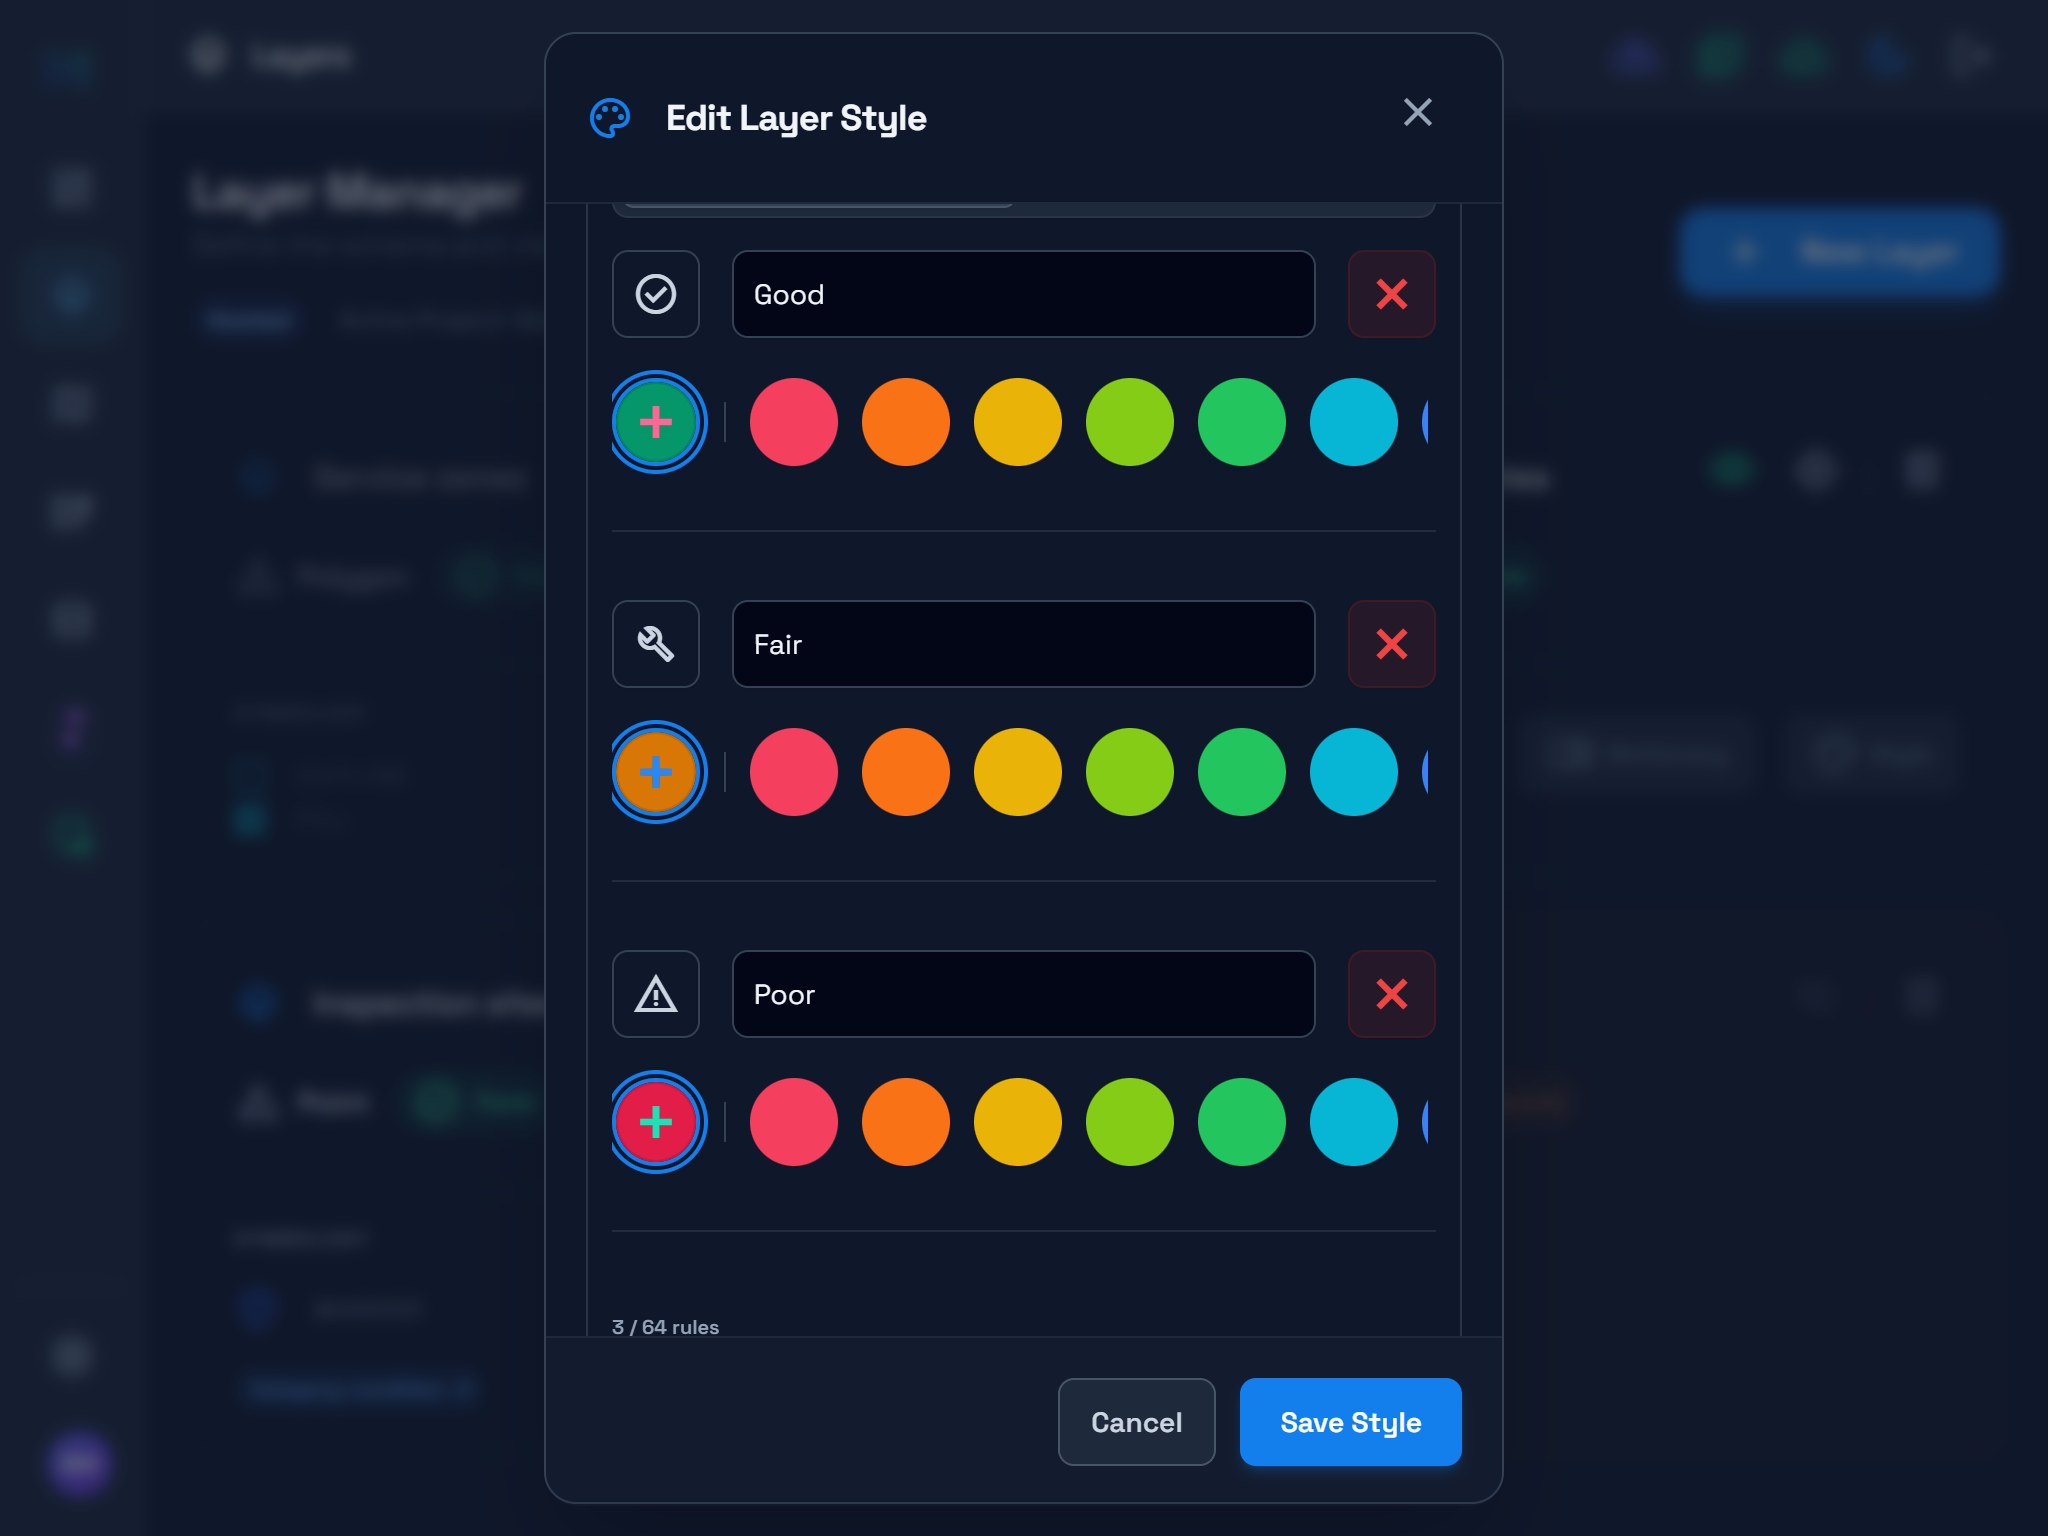This screenshot has height=1536, width=2048.
Task: Pick the pink-red swatch for Fair
Action: tap(794, 772)
